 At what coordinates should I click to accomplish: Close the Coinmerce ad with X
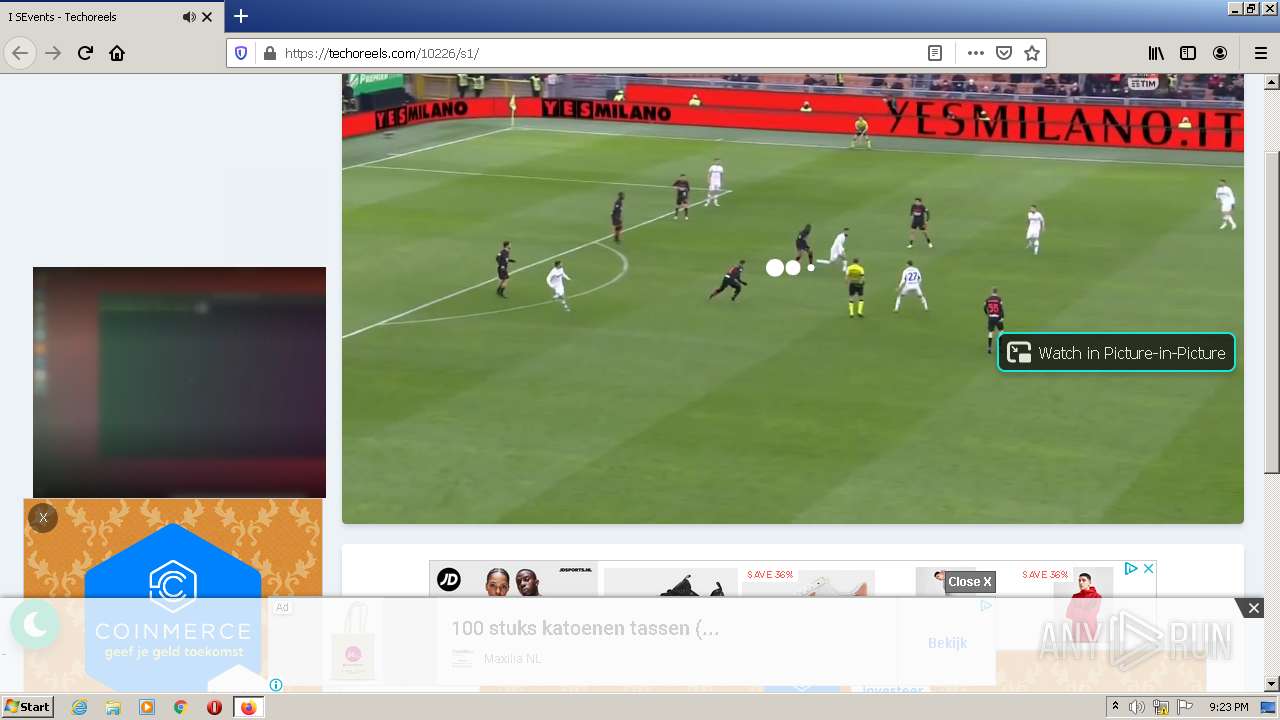43,518
